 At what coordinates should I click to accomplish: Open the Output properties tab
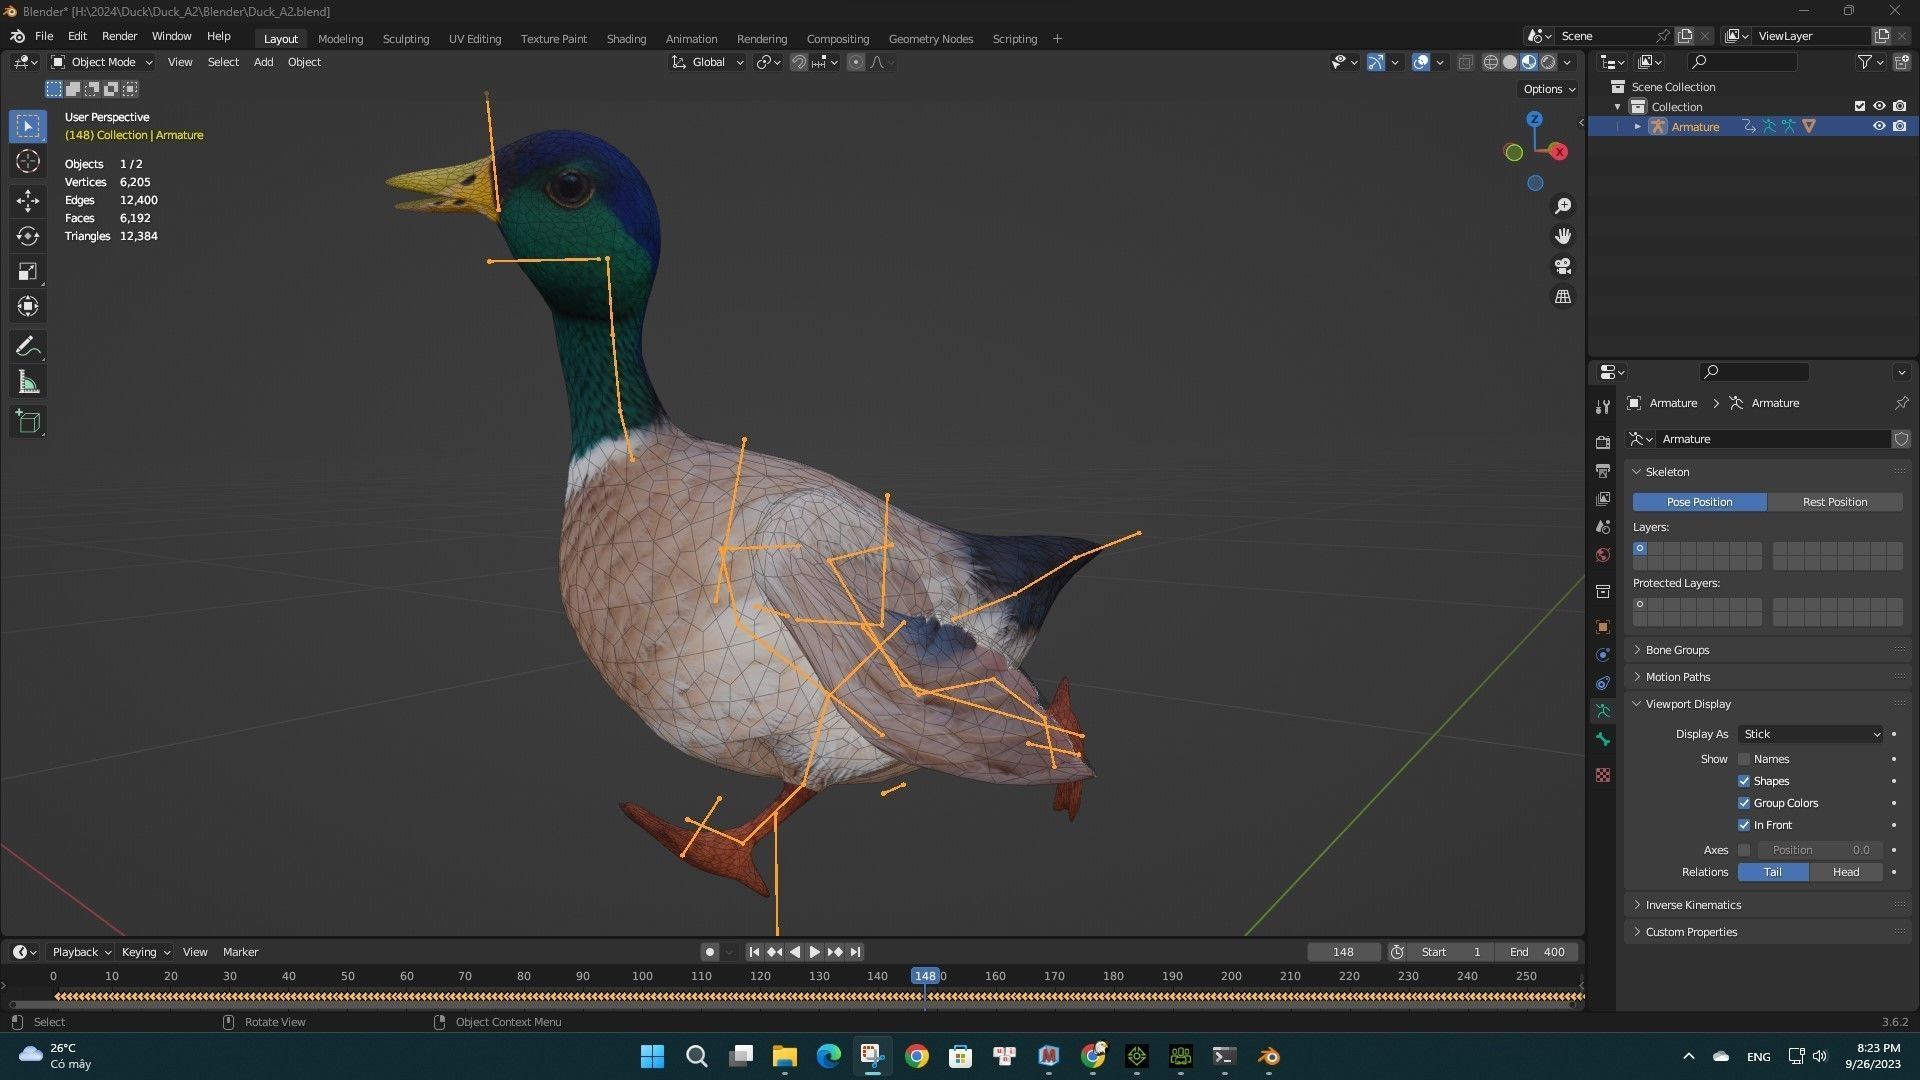[x=1603, y=470]
